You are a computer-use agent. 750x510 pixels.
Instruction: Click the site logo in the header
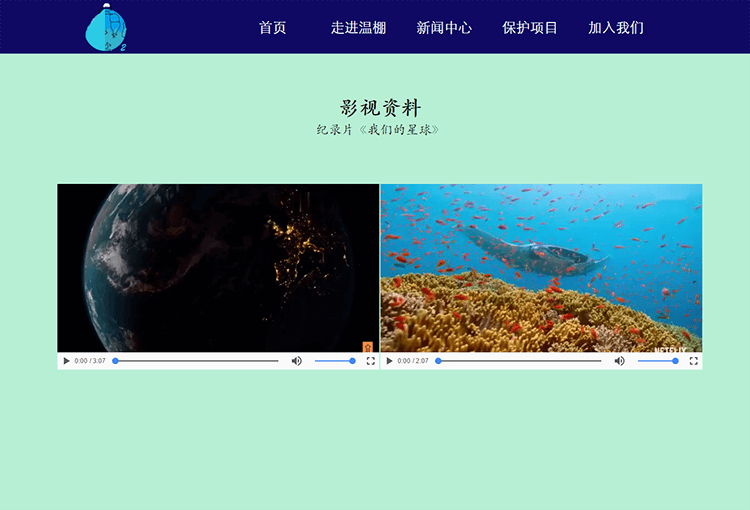[106, 27]
